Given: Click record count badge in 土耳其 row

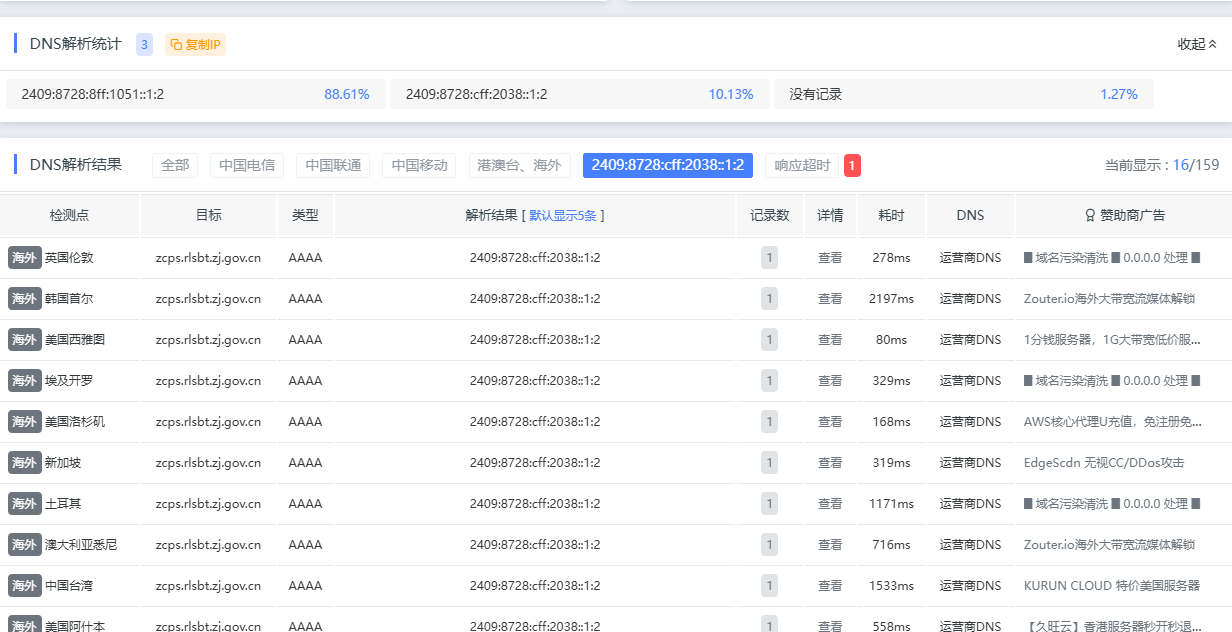Looking at the screenshot, I should pos(769,504).
